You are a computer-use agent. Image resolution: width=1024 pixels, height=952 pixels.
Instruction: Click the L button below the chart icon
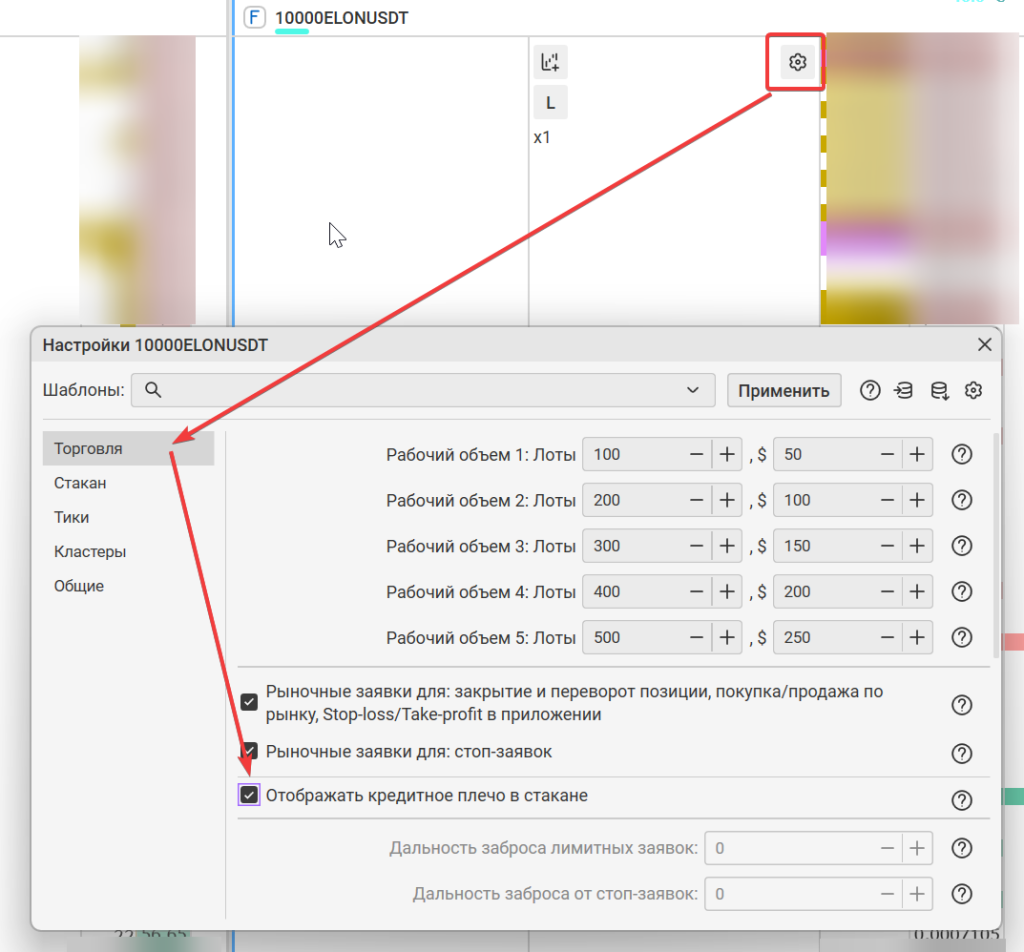[551, 103]
